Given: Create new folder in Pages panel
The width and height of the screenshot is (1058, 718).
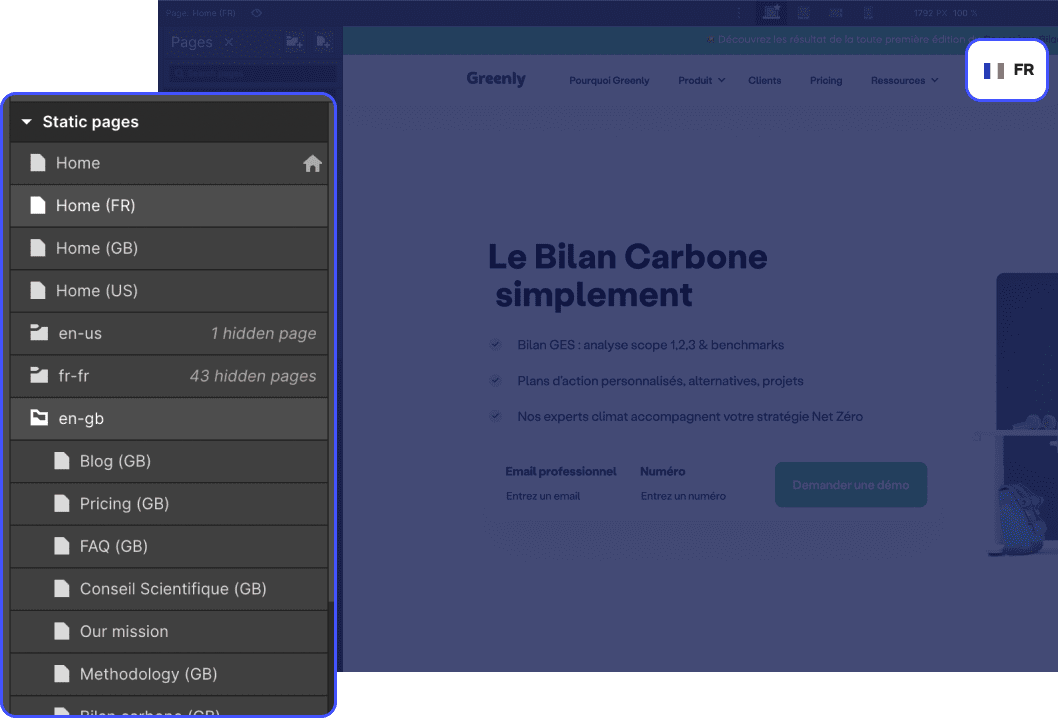Looking at the screenshot, I should coord(294,42).
